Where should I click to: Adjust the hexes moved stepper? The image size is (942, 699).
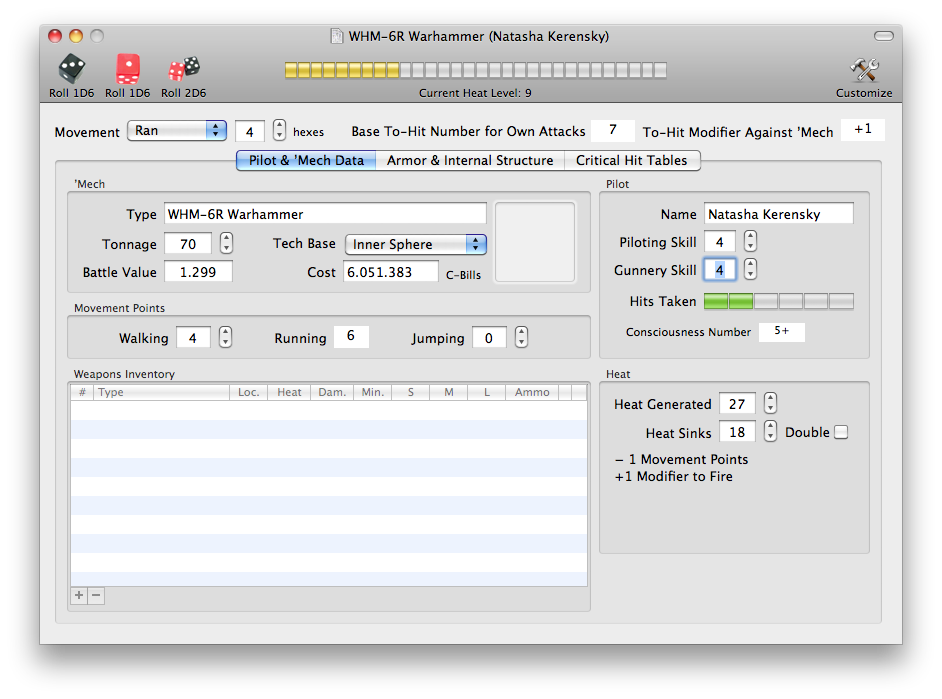point(279,130)
